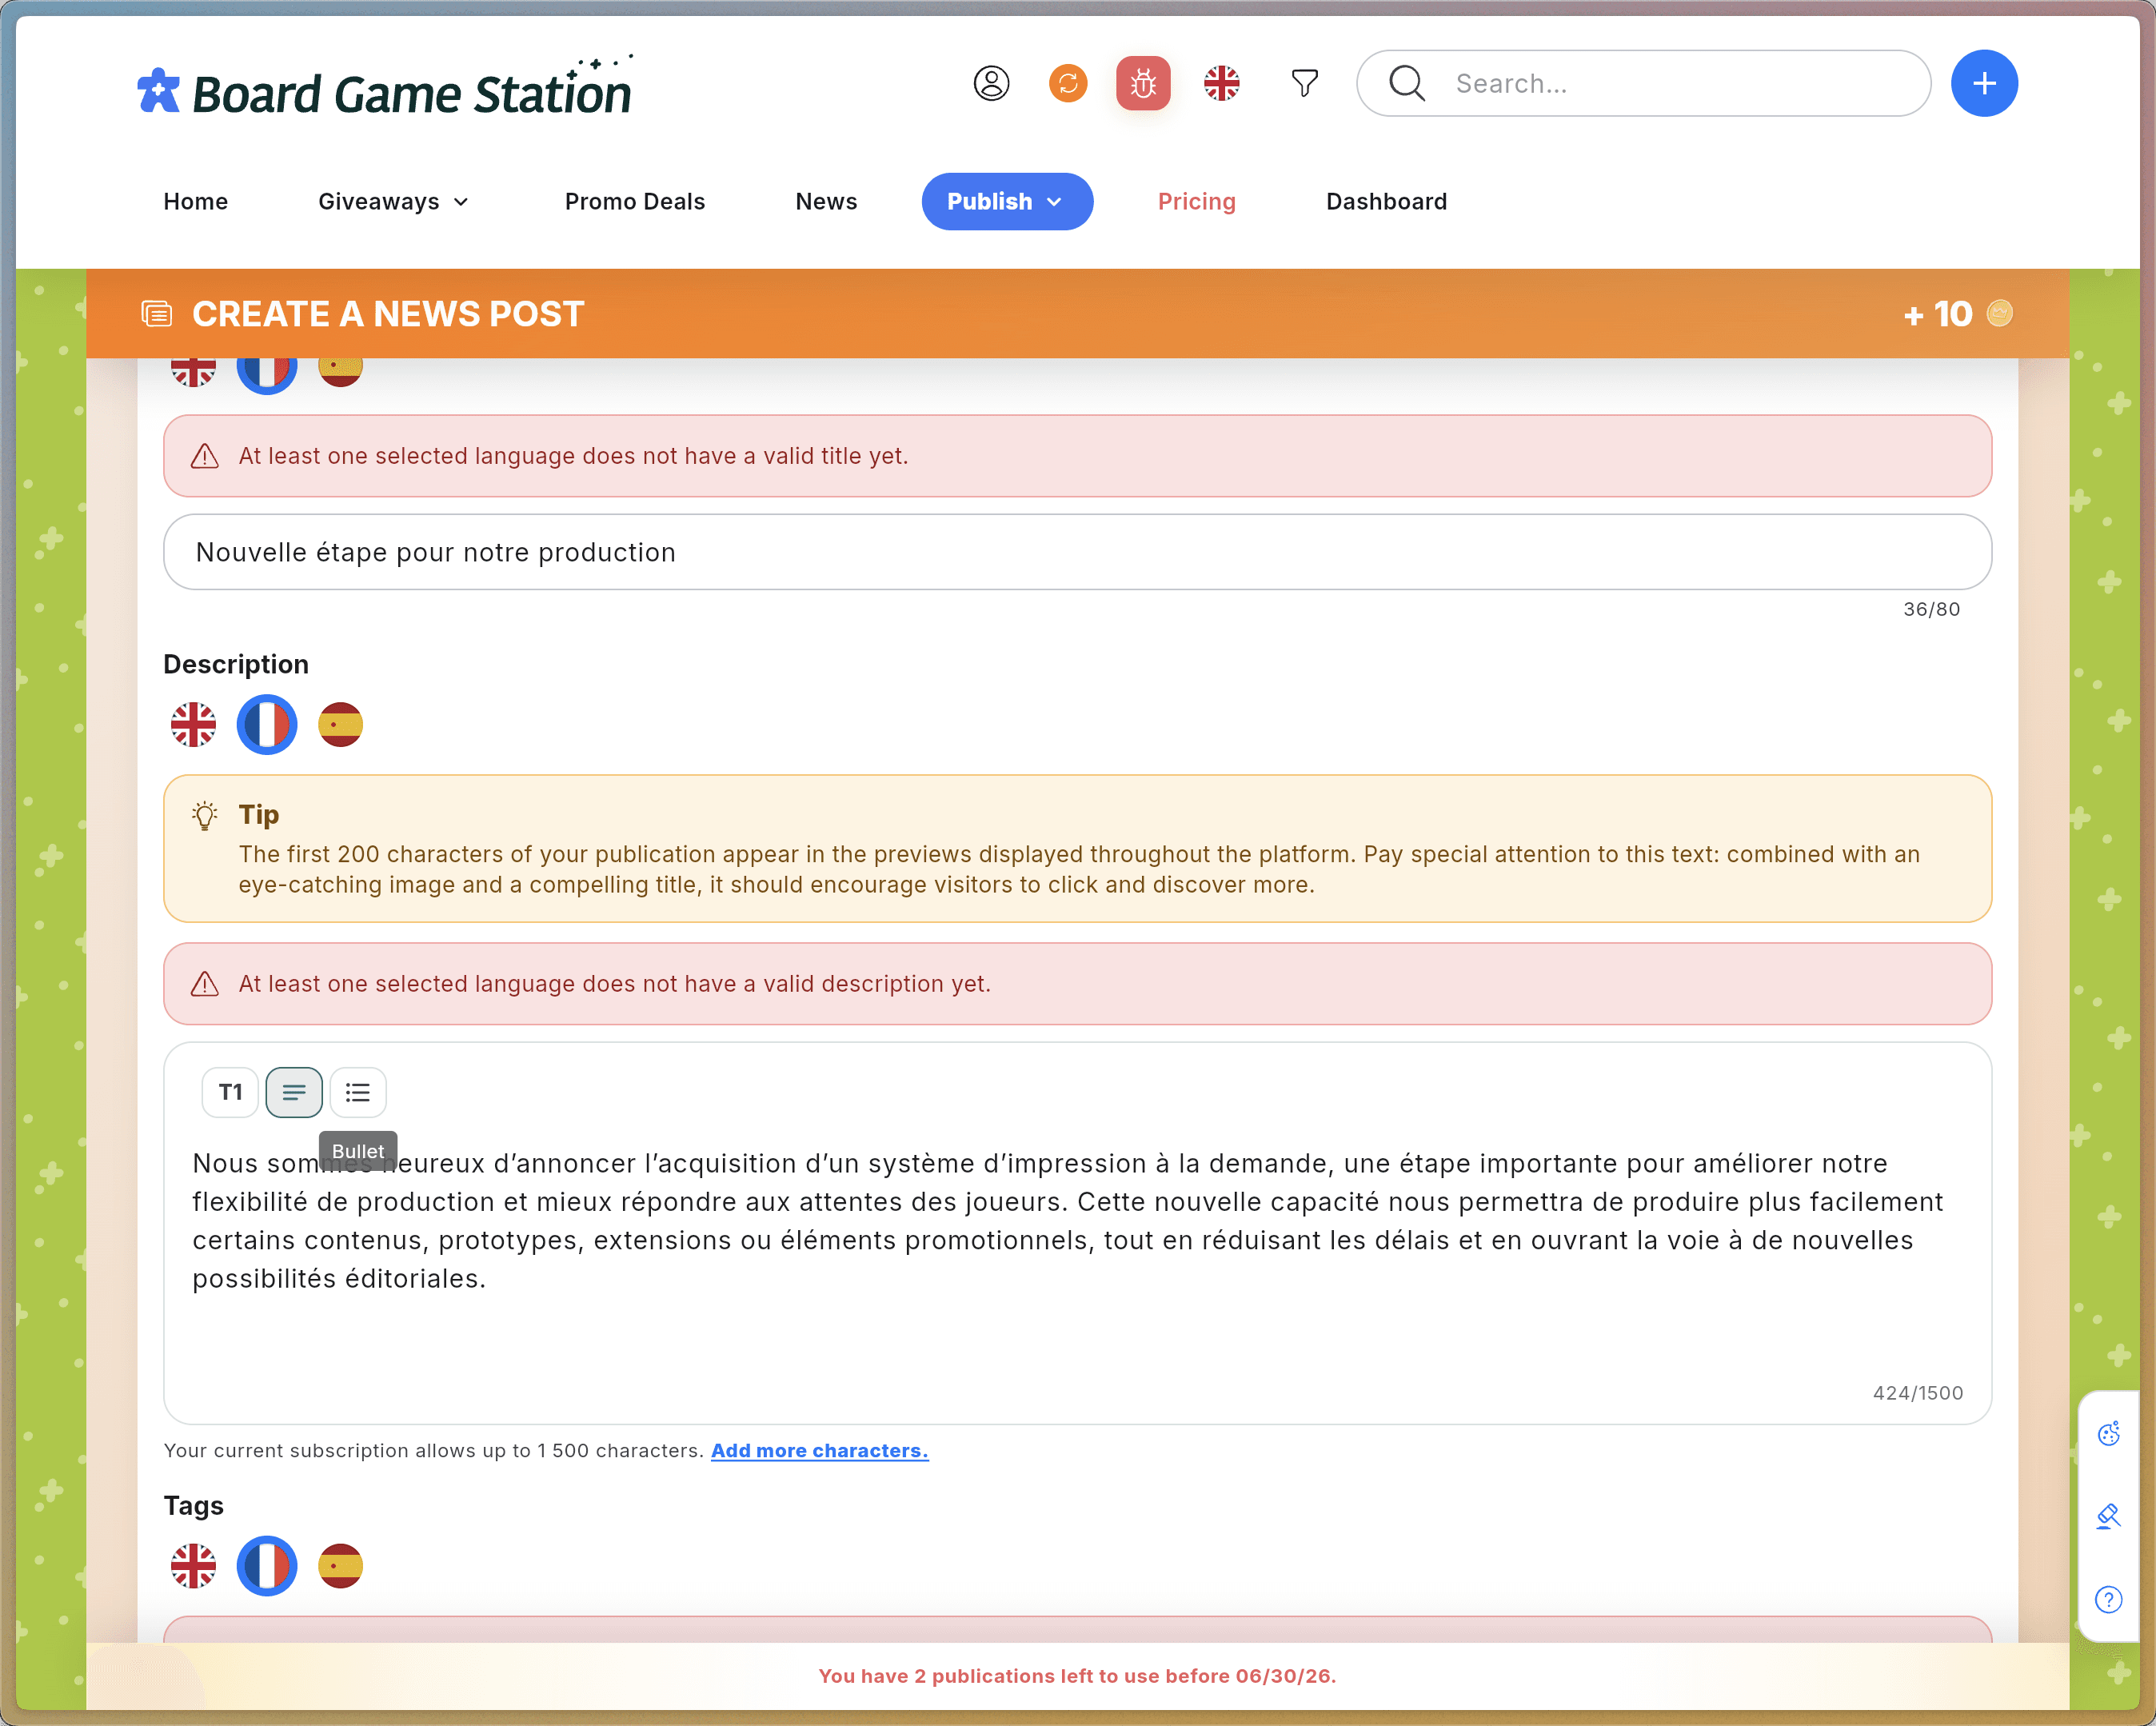2156x1726 pixels.
Task: Switch Tags language to English flag
Action: [193, 1565]
